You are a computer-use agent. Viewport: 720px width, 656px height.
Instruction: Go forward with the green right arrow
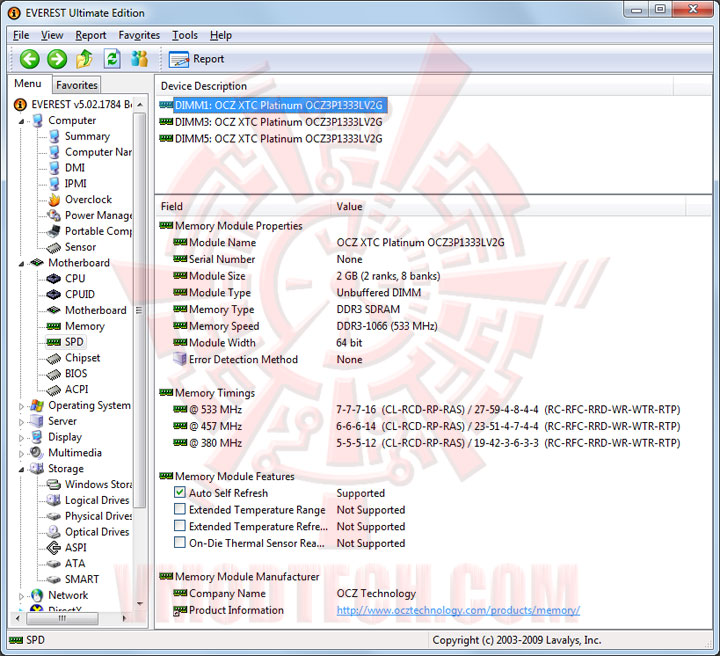coord(57,59)
